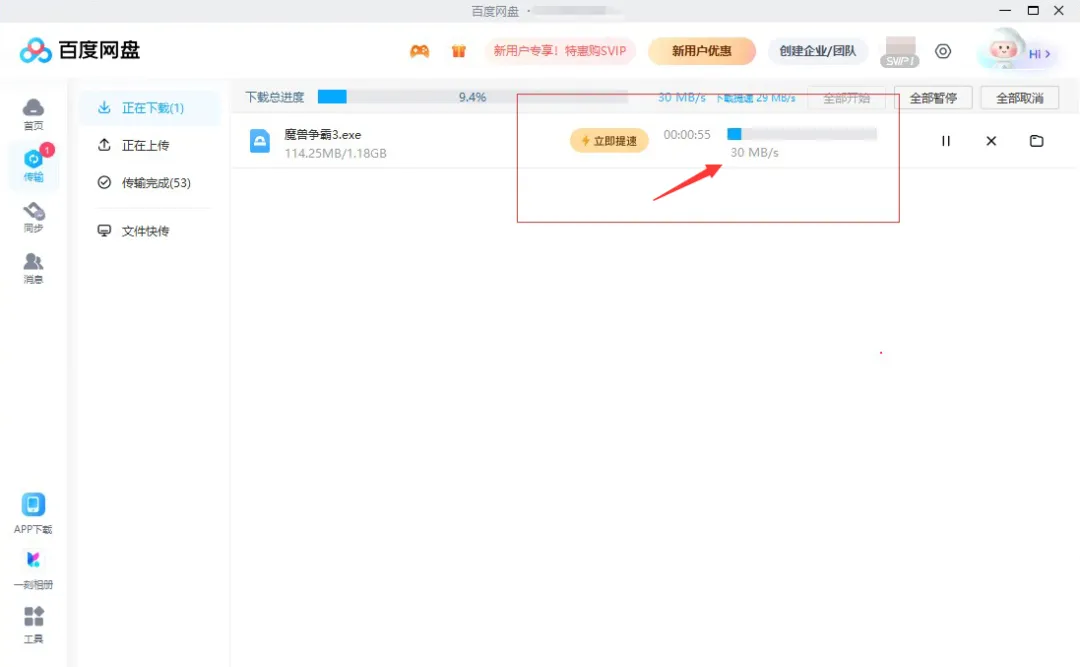1080x667 pixels.
Task: Click the 立即提速 speed-up button
Action: (609, 141)
